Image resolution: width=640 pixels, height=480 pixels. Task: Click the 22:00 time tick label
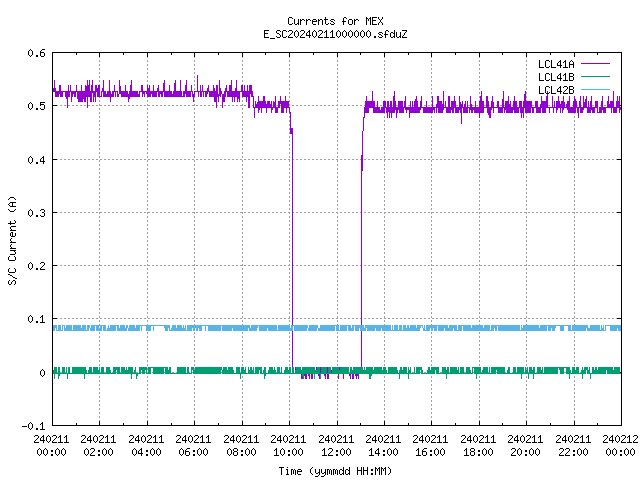[573, 452]
